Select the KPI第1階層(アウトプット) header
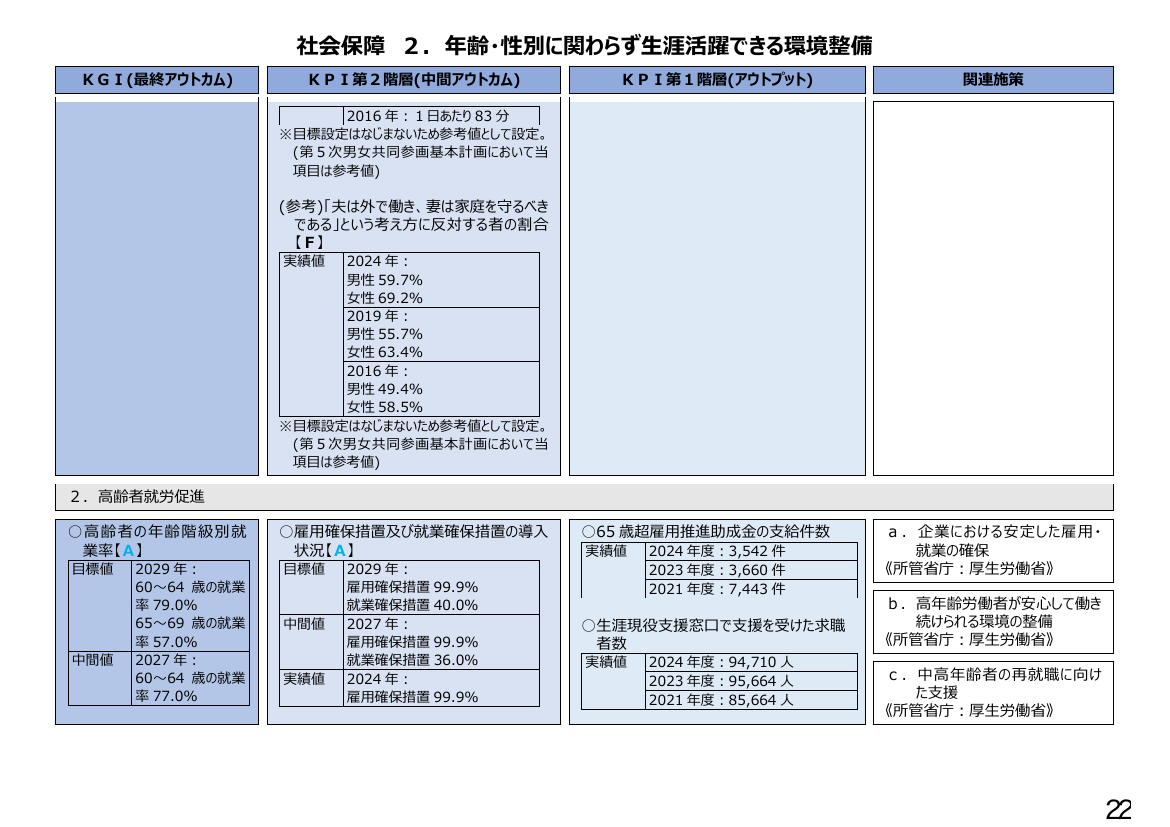 tap(717, 80)
